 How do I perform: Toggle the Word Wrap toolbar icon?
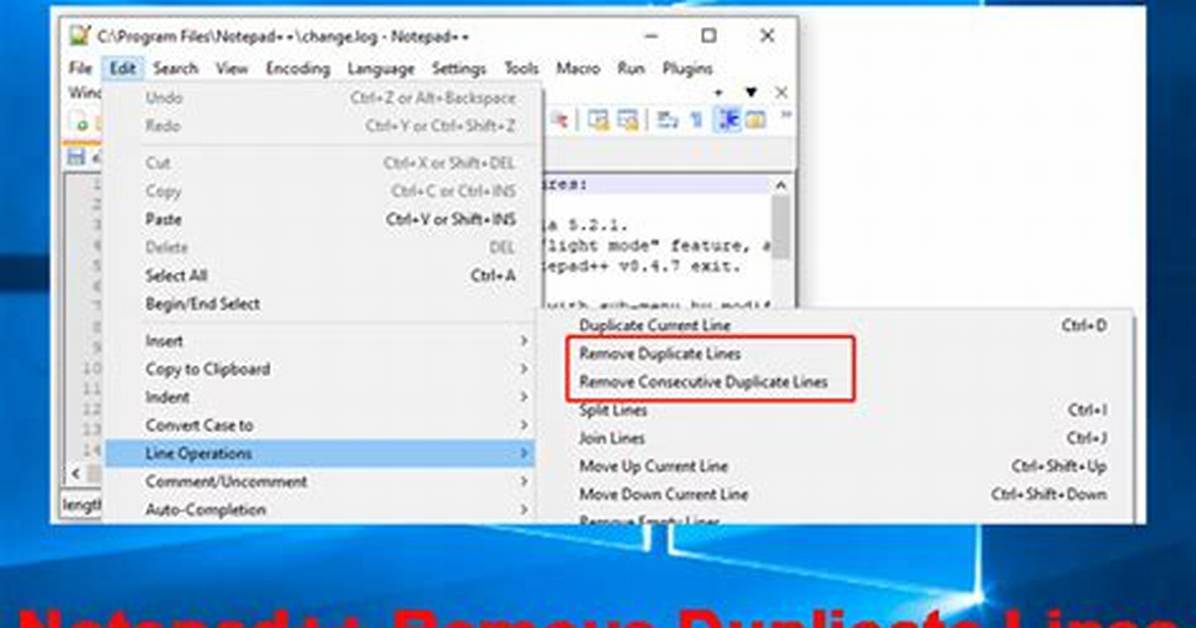point(668,120)
